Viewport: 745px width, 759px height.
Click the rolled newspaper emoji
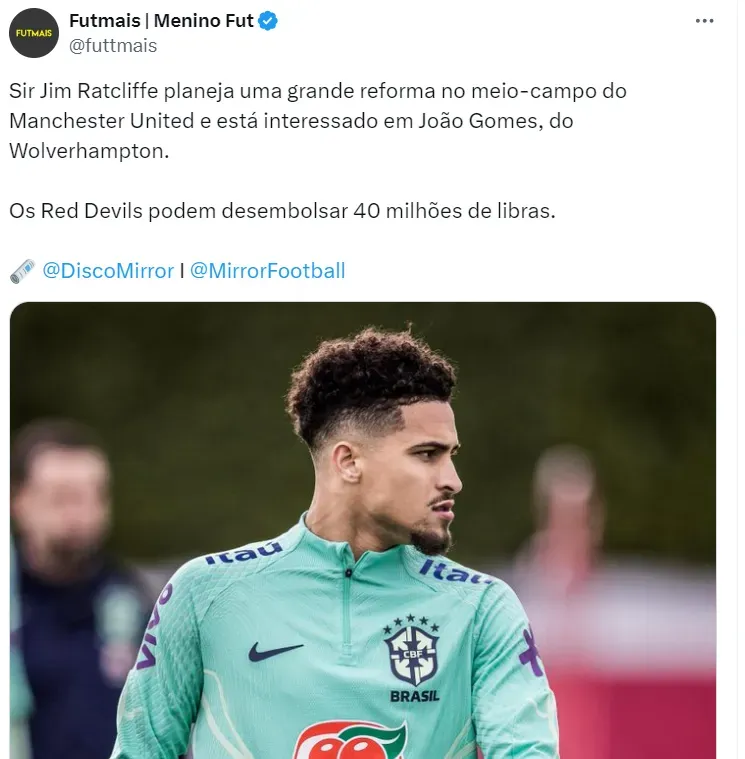[x=22, y=271]
